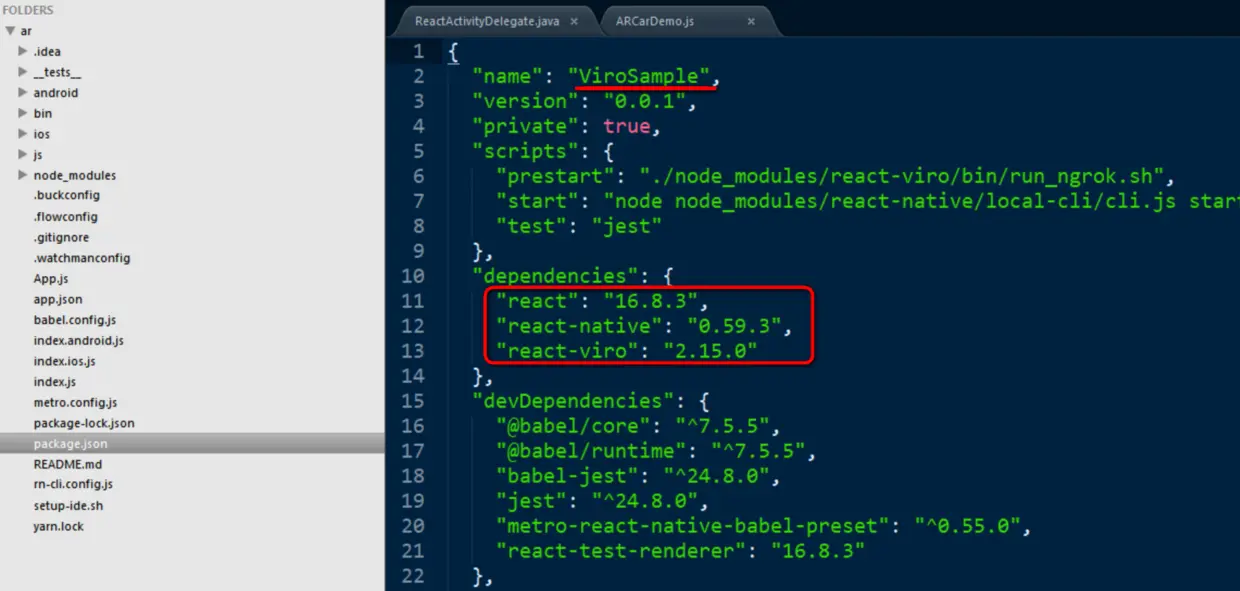The image size is (1240, 591).
Task: Open .flowconfig file in sidebar
Action: click(x=65, y=217)
